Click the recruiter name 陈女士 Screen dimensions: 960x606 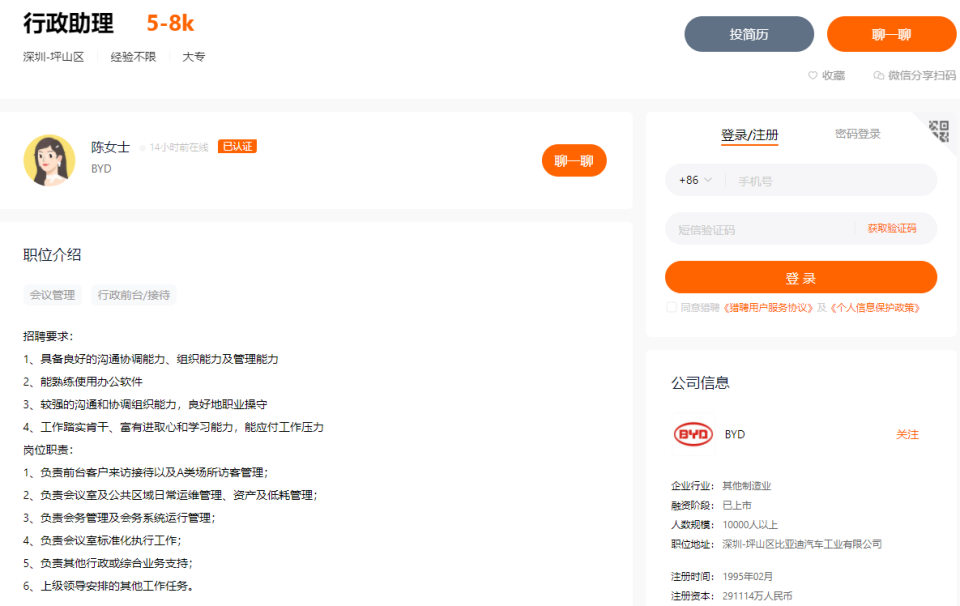tap(110, 147)
